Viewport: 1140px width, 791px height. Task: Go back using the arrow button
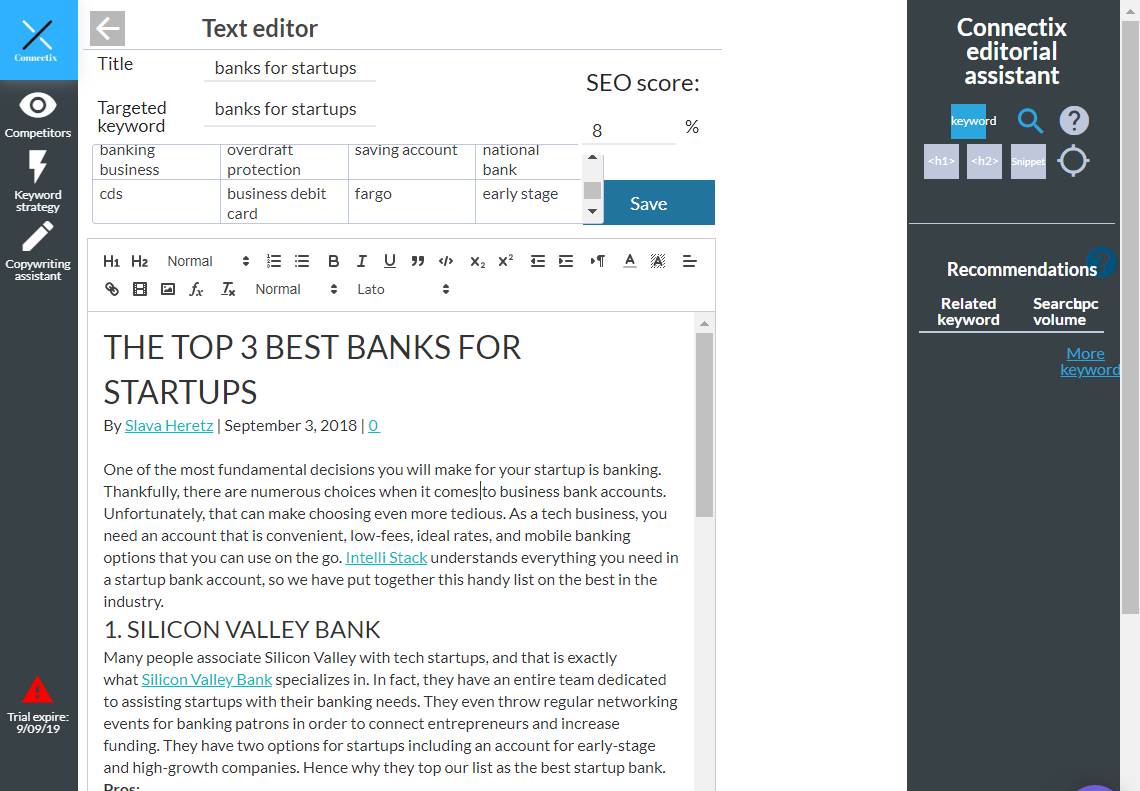point(108,29)
